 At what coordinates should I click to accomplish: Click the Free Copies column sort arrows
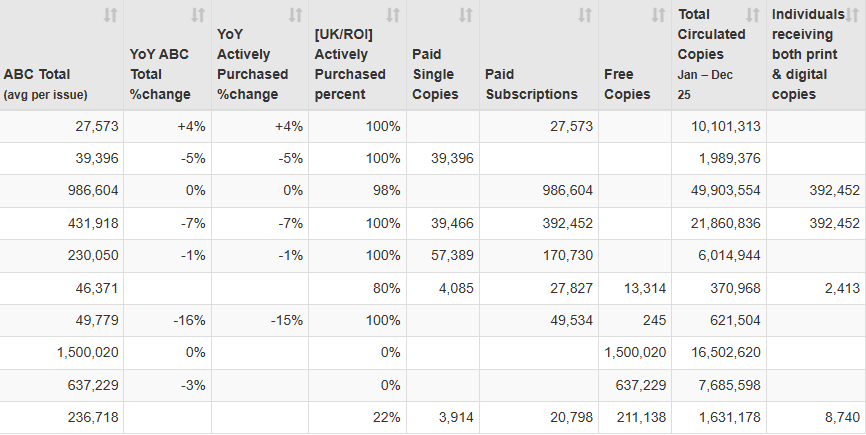click(658, 16)
